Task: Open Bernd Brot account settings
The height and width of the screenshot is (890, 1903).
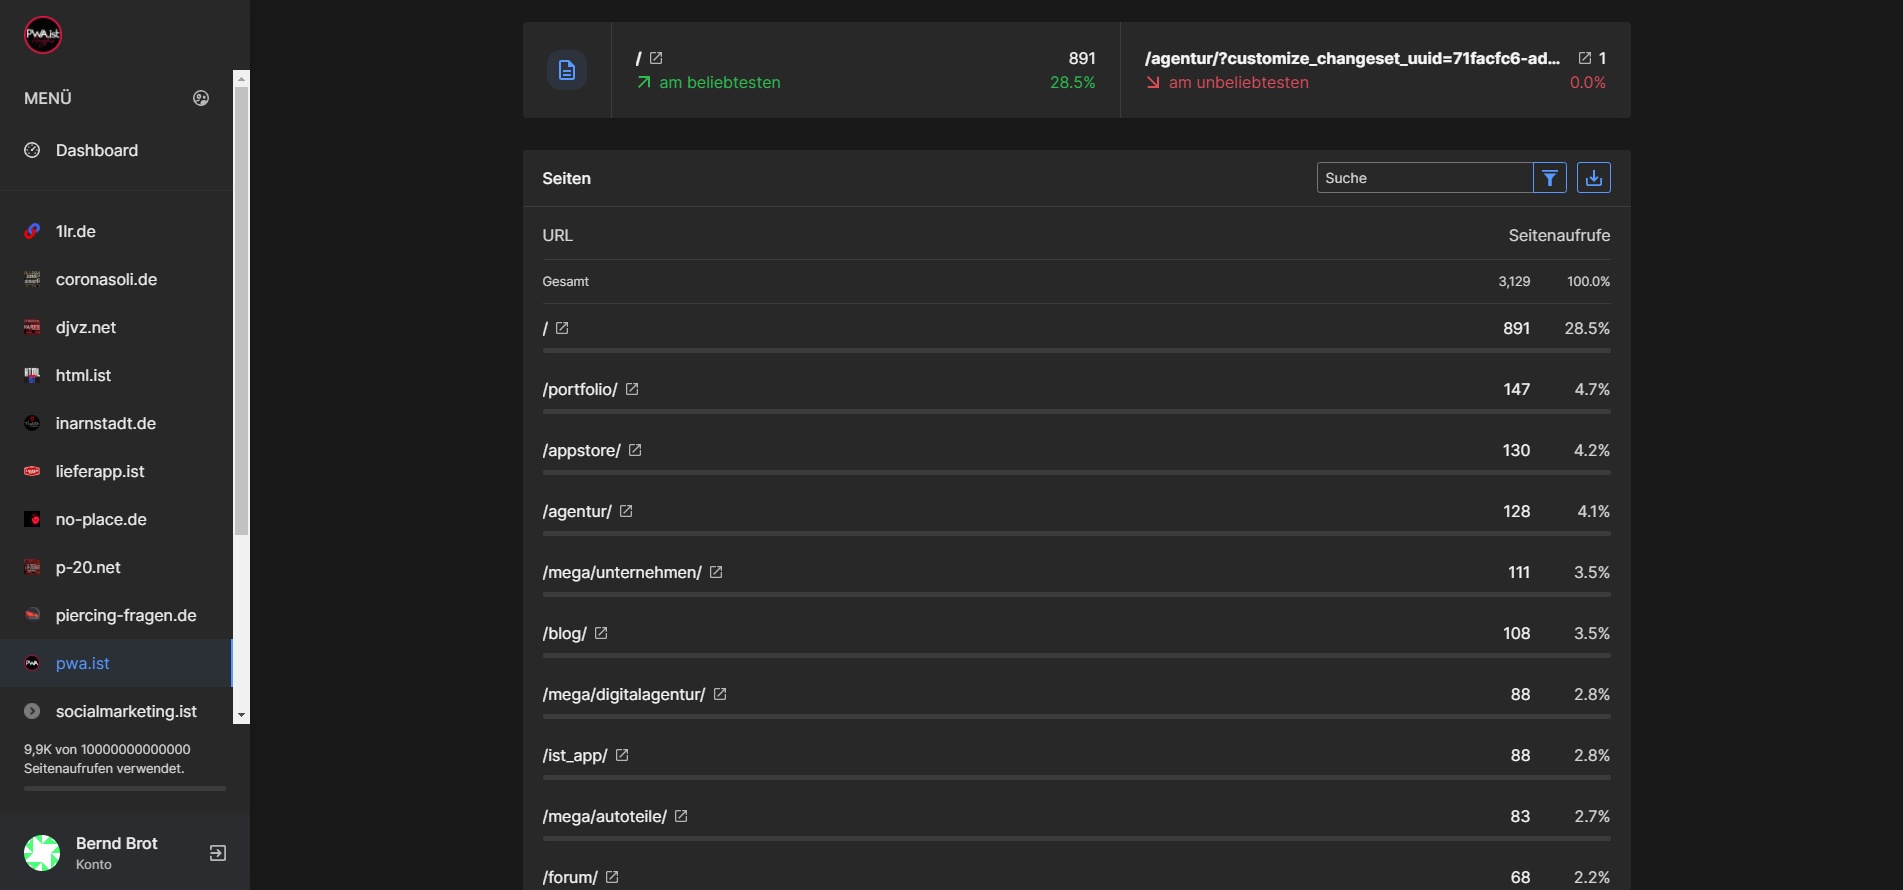Action: pos(116,852)
